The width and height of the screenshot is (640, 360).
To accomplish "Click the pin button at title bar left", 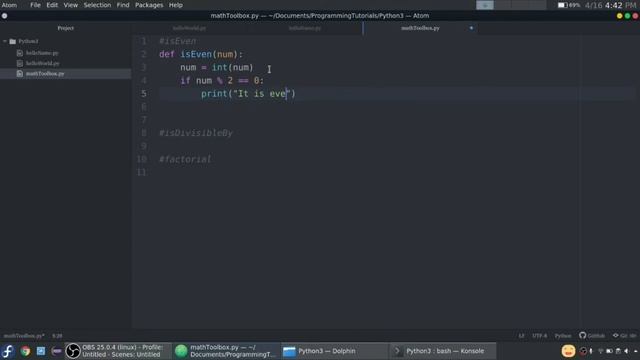I will tap(4, 16).
